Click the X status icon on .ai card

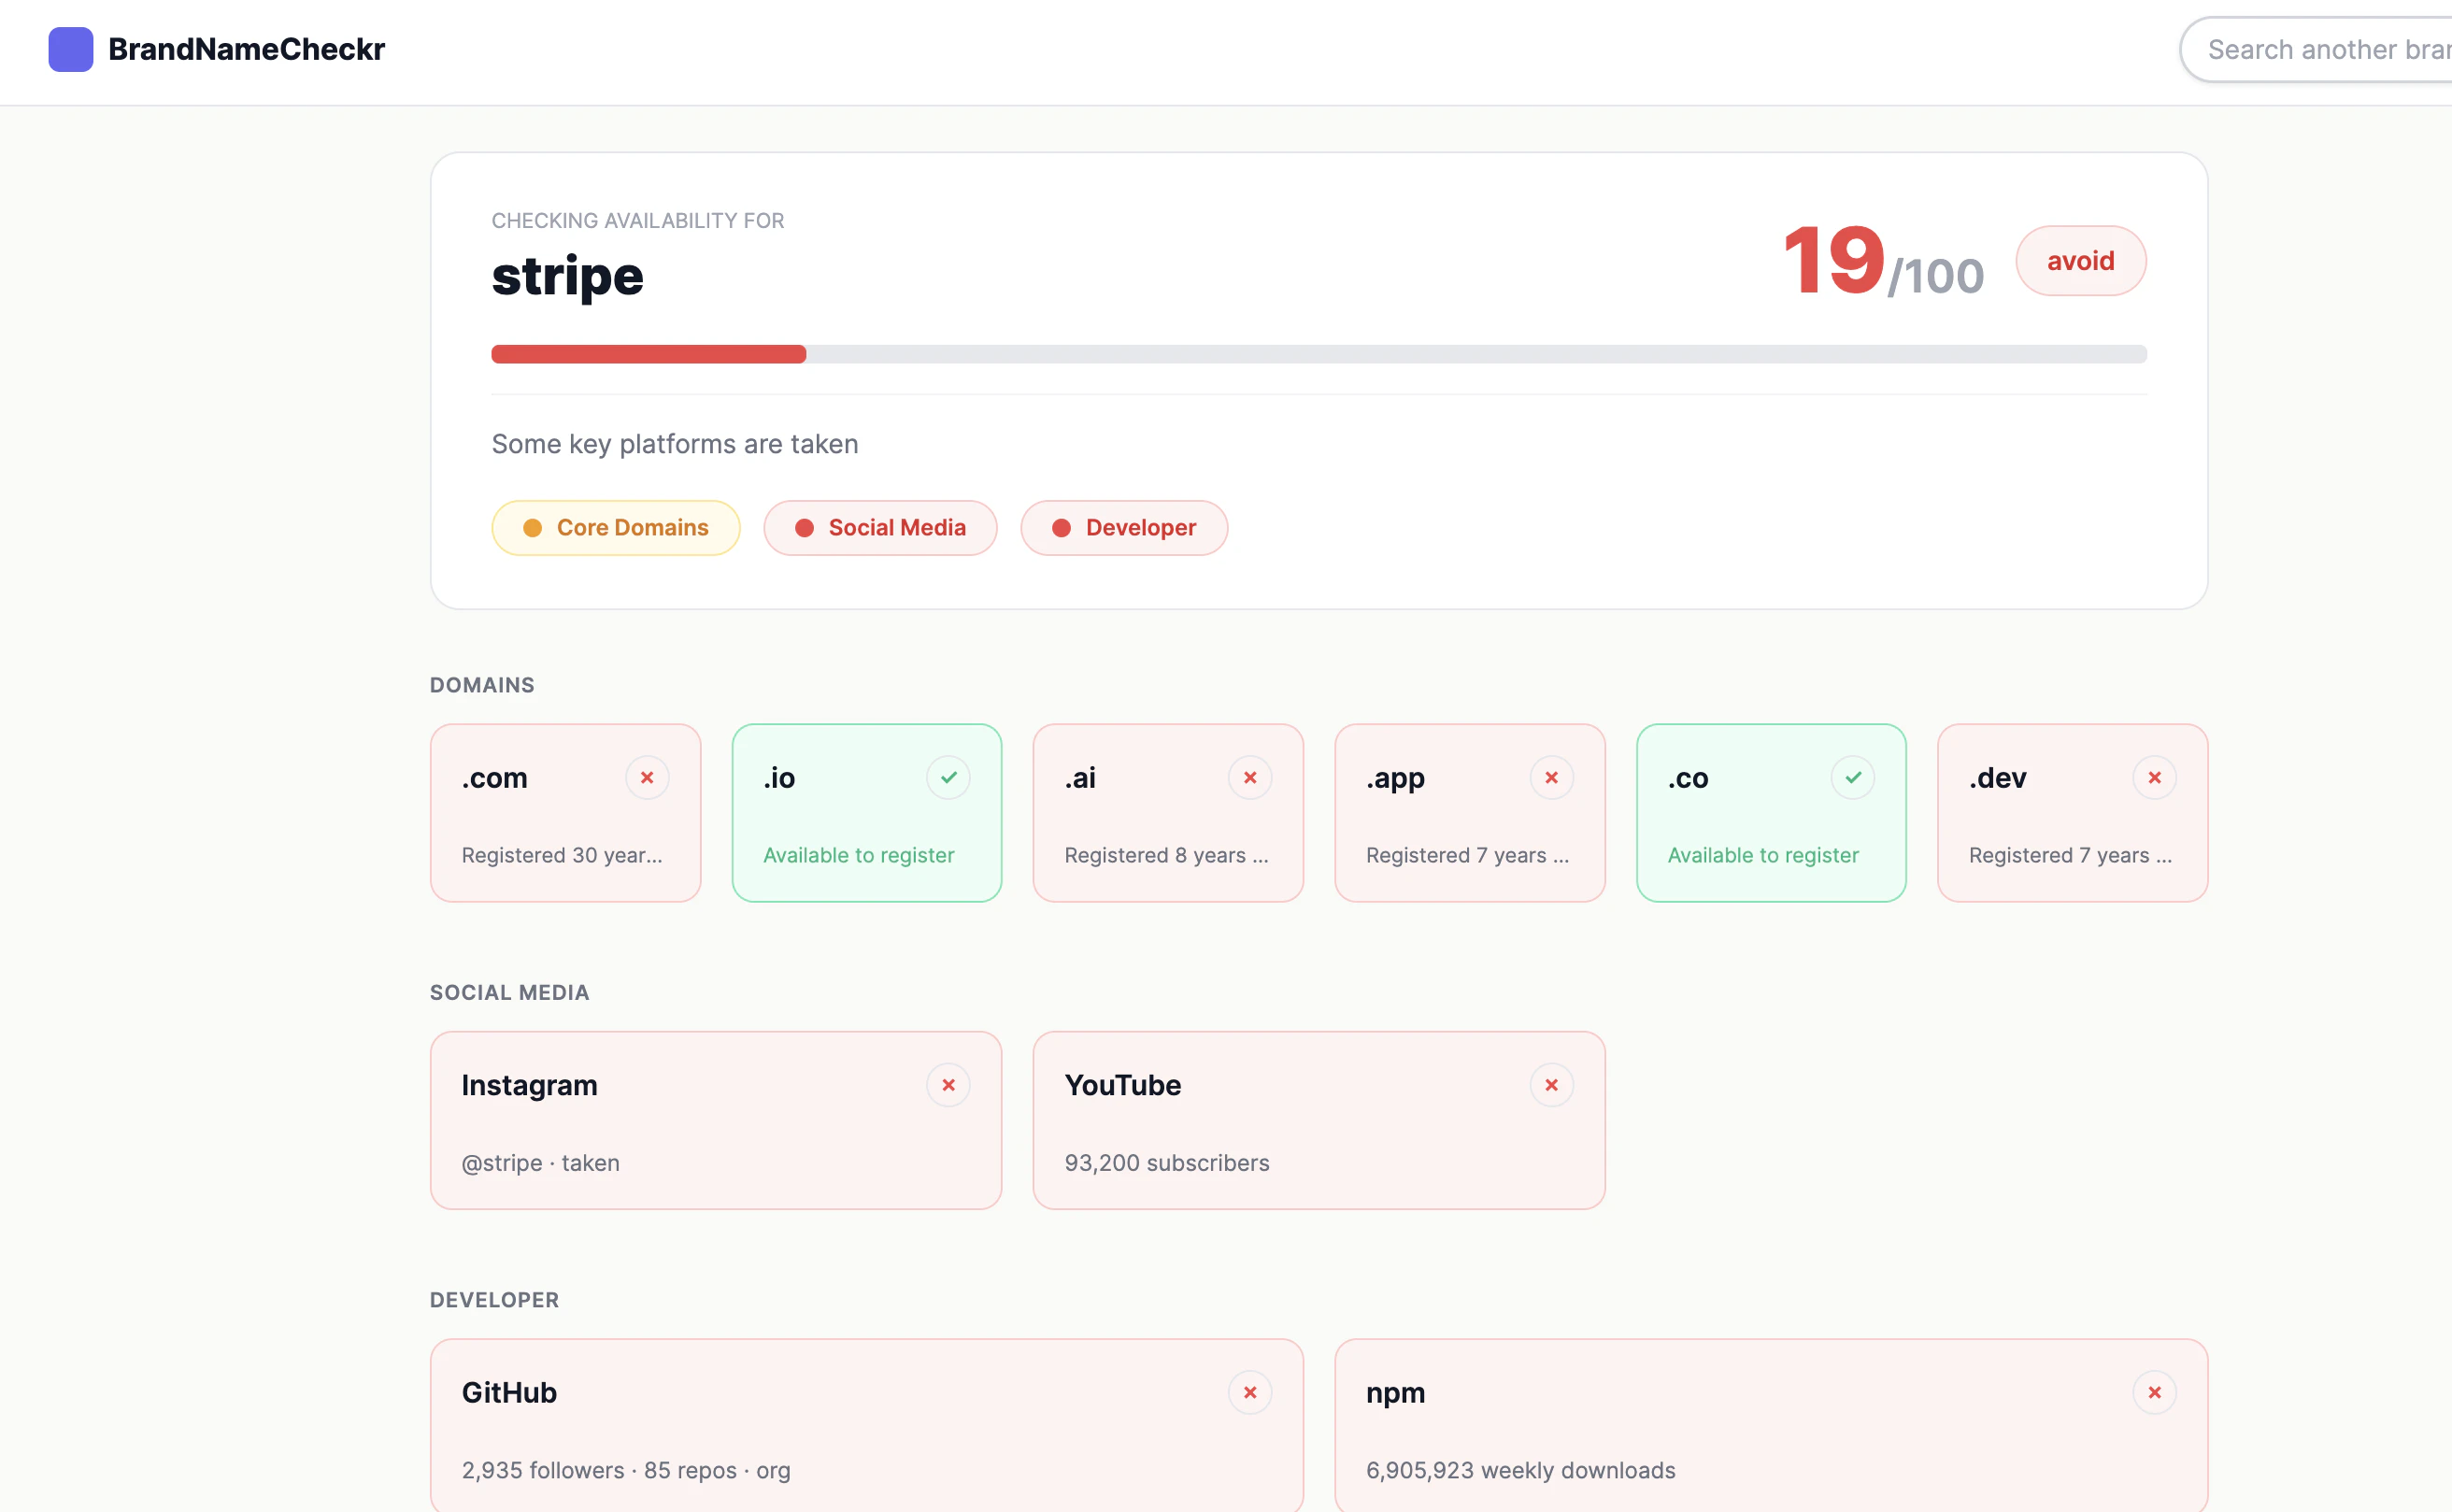point(1250,777)
